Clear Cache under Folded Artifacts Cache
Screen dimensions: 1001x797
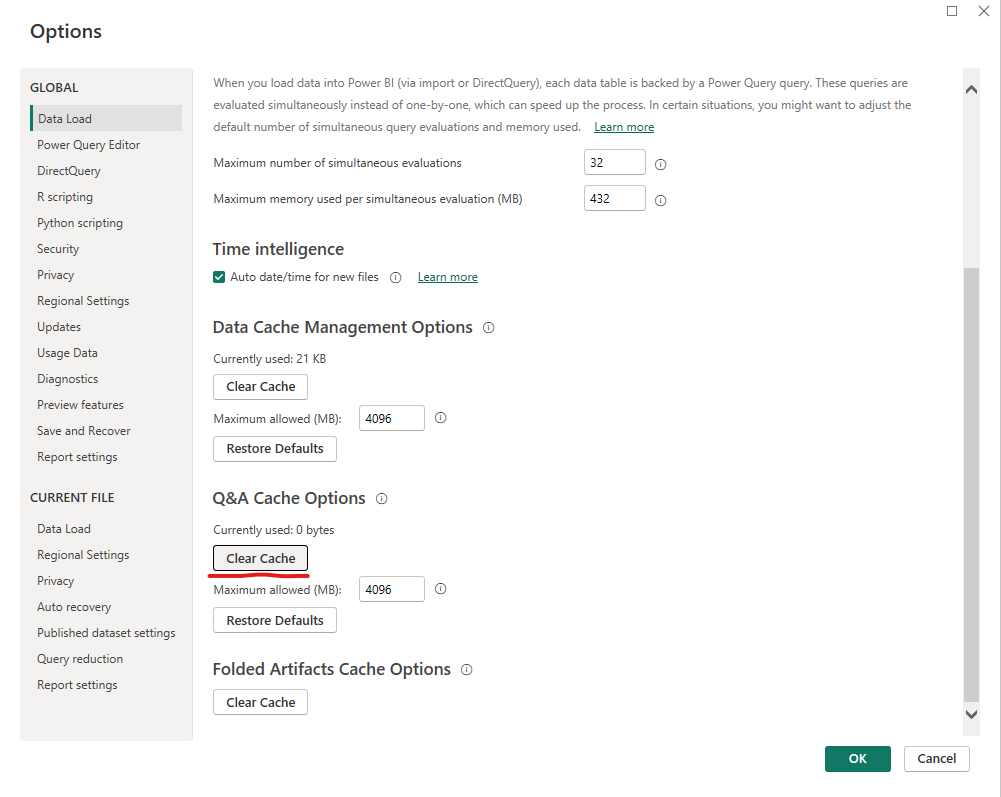(x=260, y=702)
